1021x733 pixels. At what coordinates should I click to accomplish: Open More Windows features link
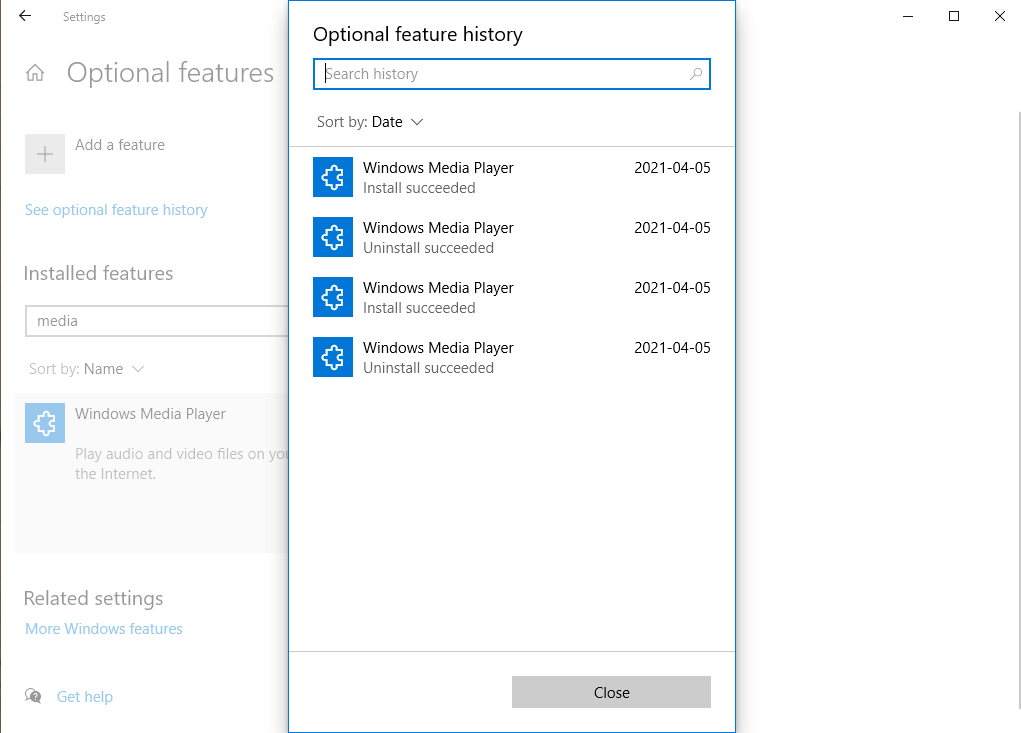[104, 629]
